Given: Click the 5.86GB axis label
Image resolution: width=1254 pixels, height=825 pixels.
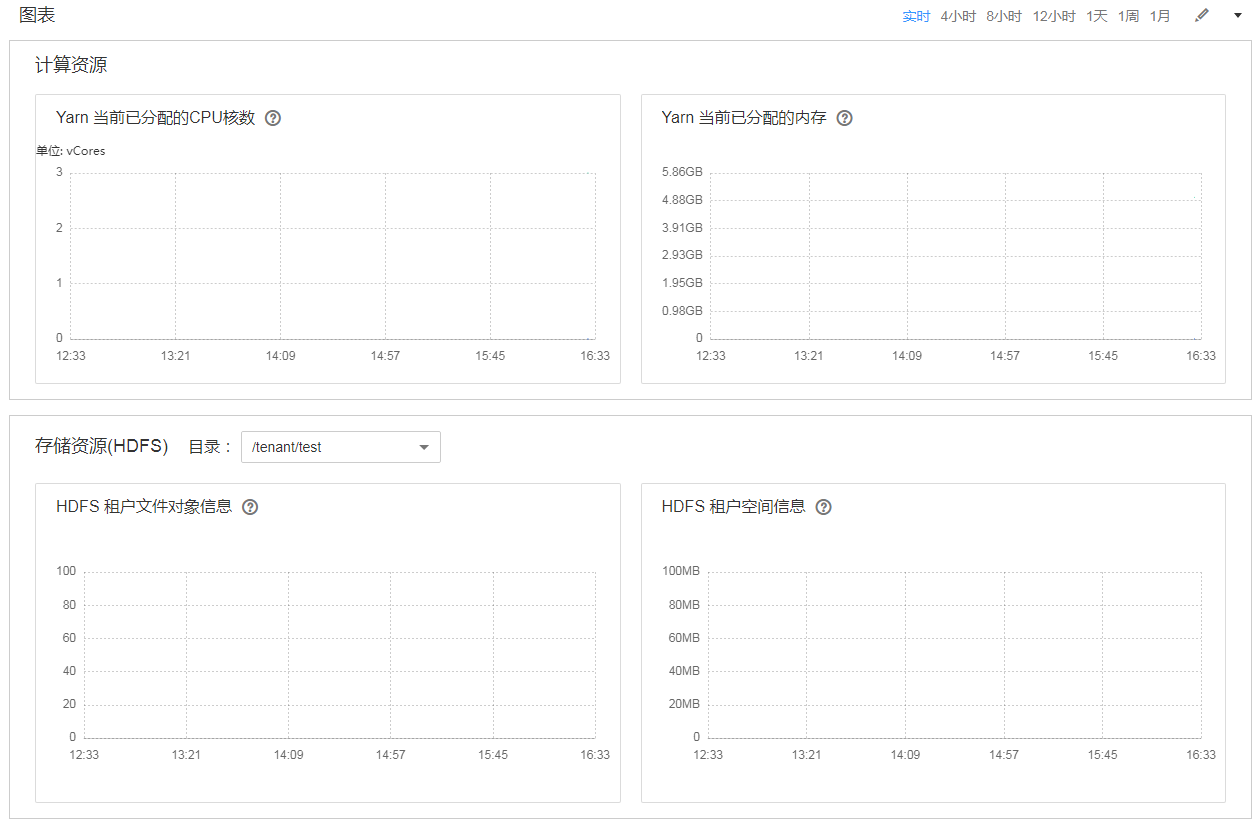Looking at the screenshot, I should [682, 173].
